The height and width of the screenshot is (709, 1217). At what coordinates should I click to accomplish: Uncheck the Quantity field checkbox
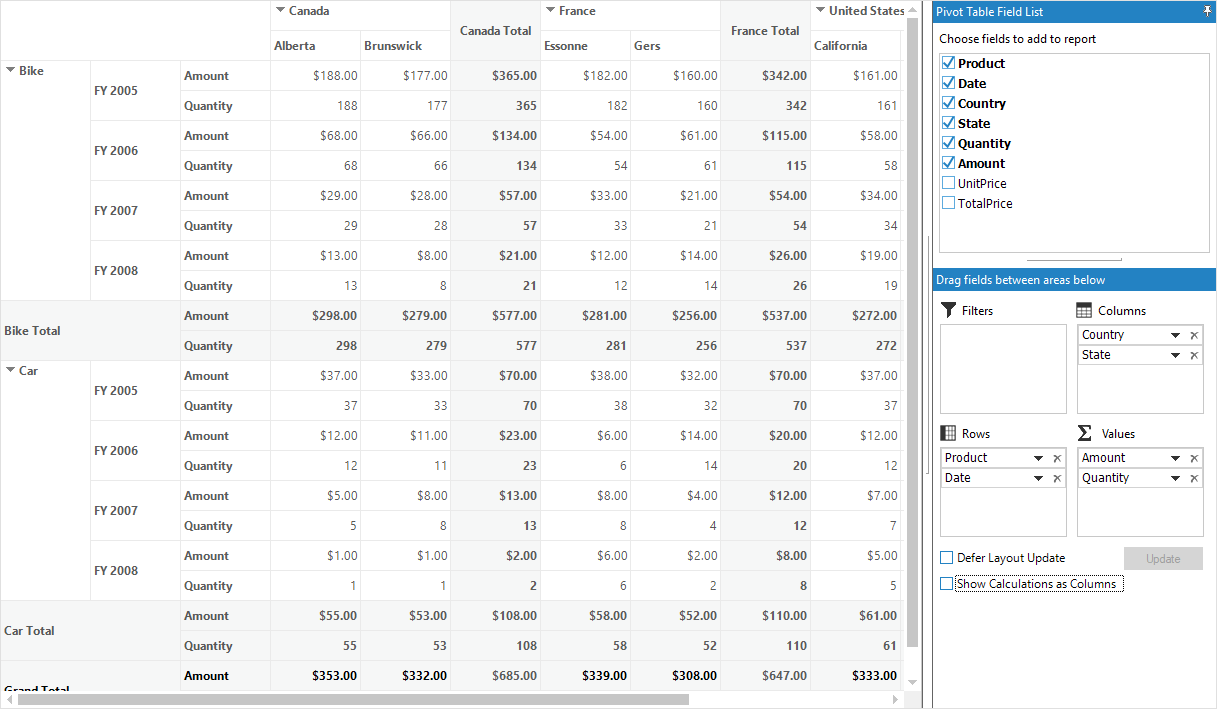(x=949, y=143)
